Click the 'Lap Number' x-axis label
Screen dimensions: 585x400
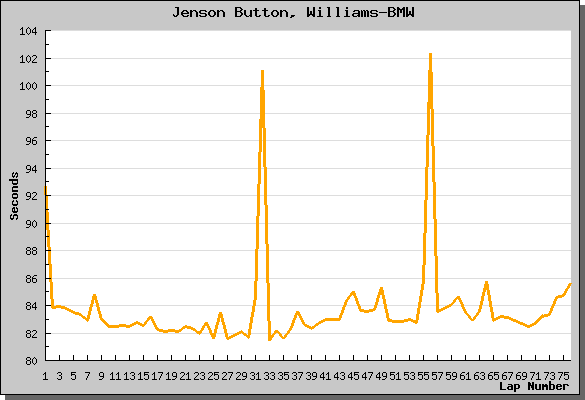click(x=534, y=386)
